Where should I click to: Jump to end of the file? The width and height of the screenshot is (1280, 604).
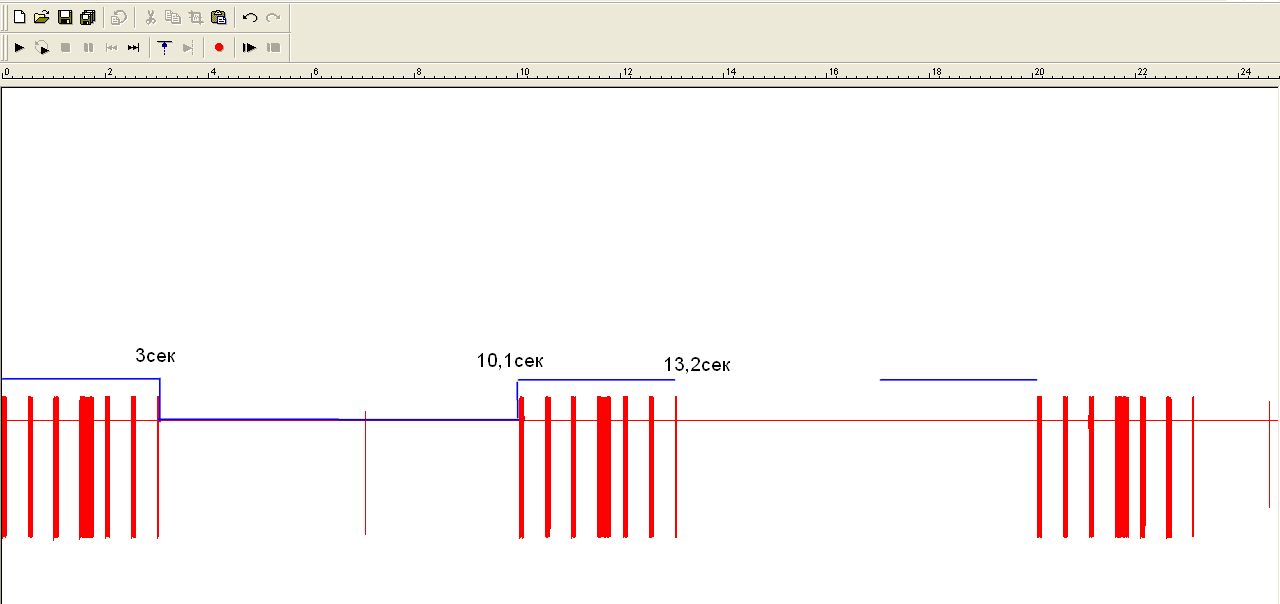point(134,47)
